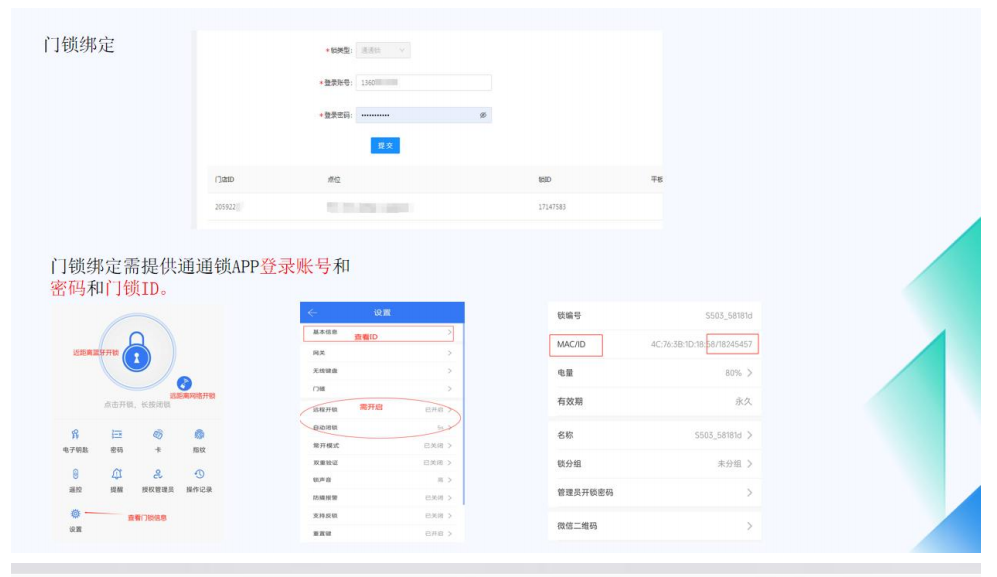
Task: Open the 遥控 remote control icon
Action: click(76, 474)
